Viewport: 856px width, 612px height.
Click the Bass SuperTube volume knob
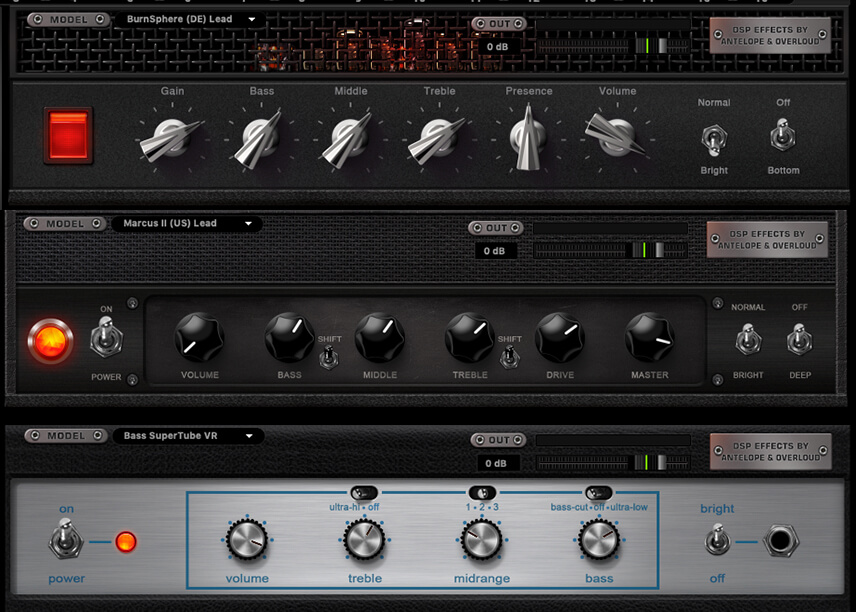[x=247, y=539]
